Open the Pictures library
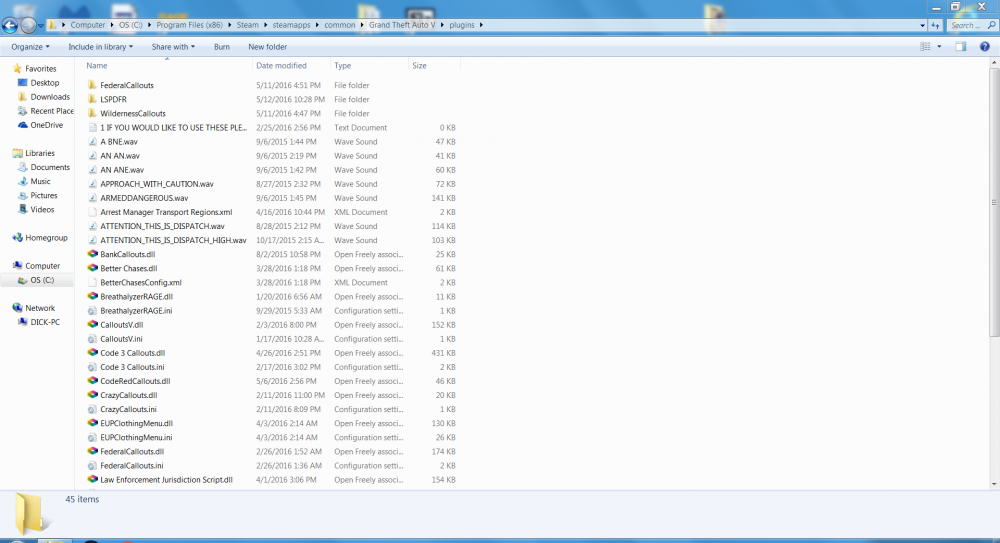The width and height of the screenshot is (1000, 543). tap(43, 195)
